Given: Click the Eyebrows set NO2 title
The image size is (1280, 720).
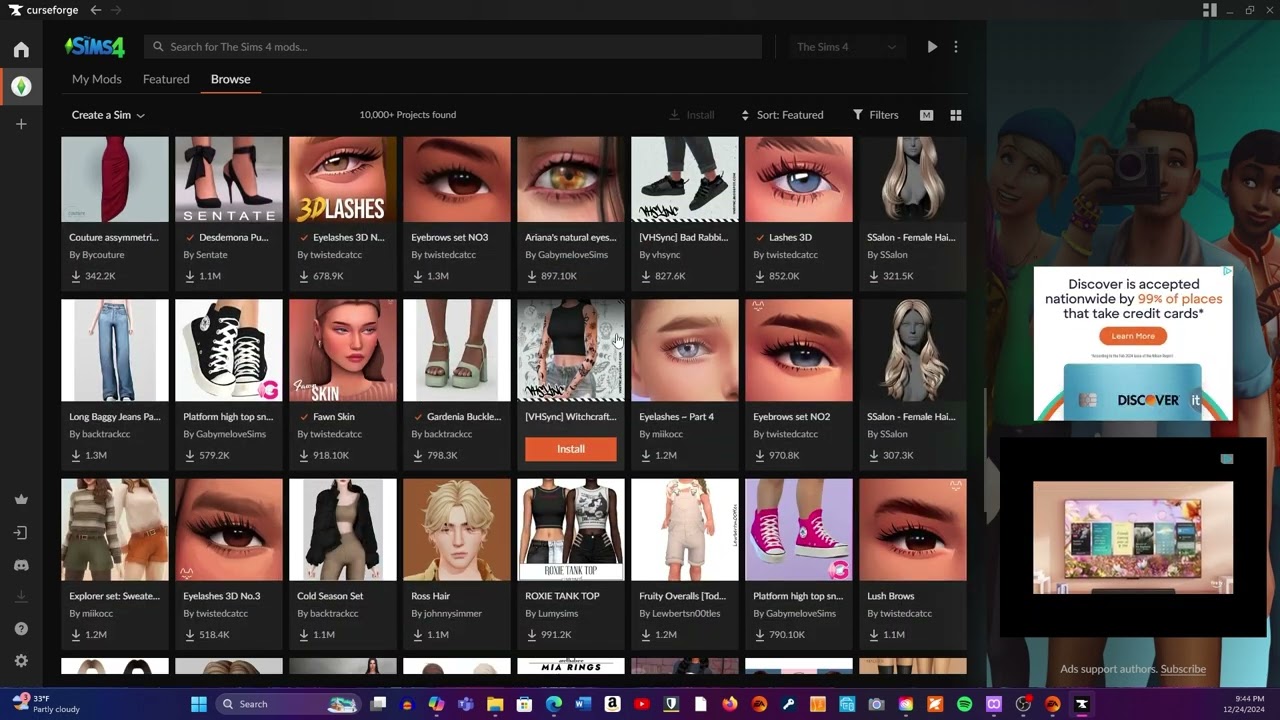Looking at the screenshot, I should coord(792,417).
